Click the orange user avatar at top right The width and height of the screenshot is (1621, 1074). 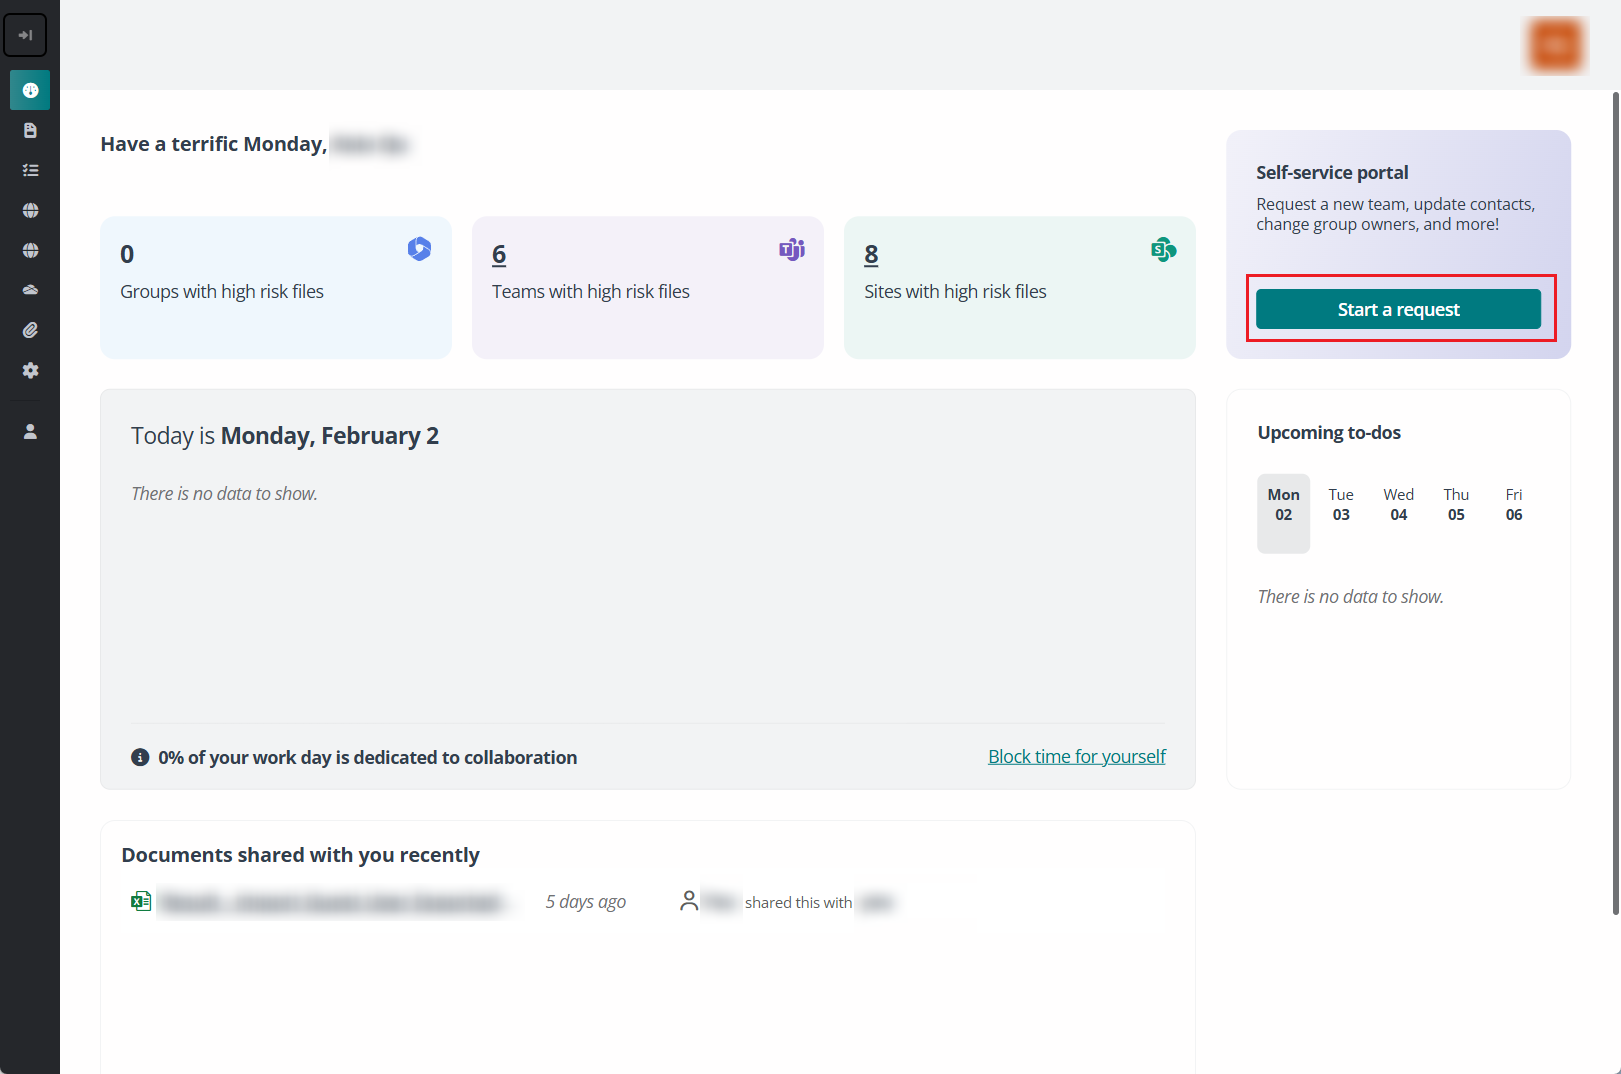[1555, 45]
